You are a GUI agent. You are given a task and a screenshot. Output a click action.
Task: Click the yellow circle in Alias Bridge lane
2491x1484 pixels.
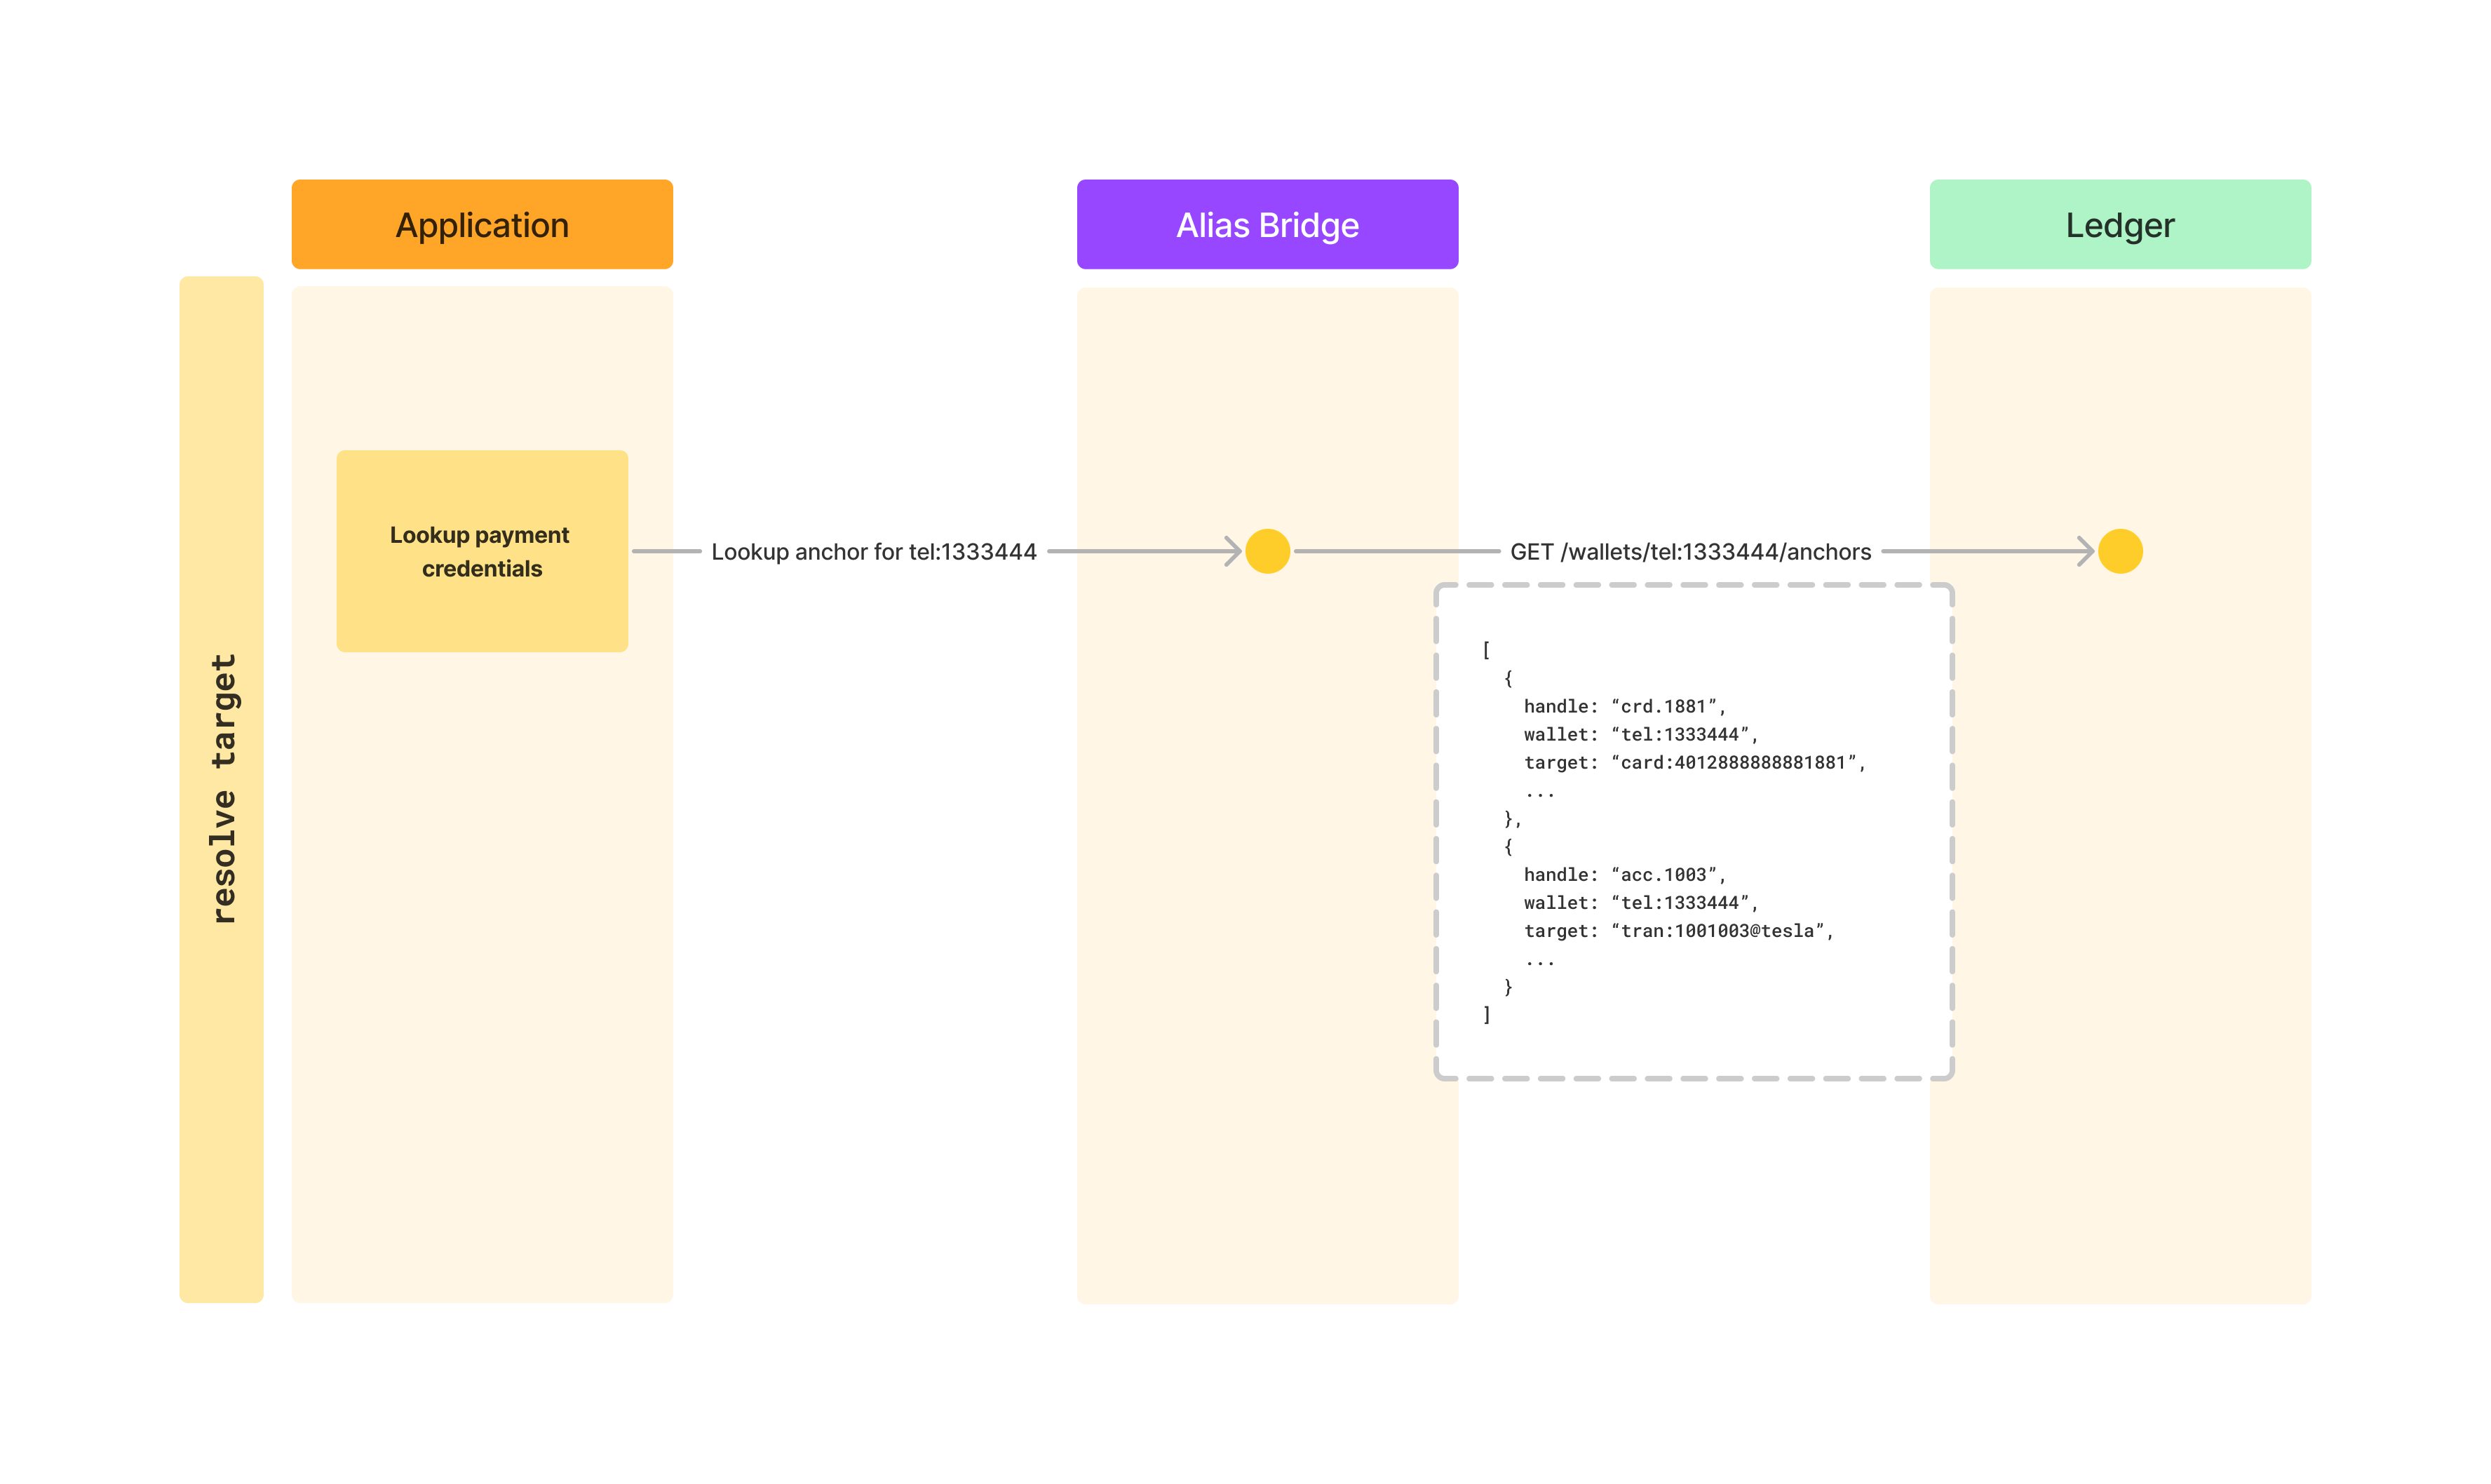1267,551
